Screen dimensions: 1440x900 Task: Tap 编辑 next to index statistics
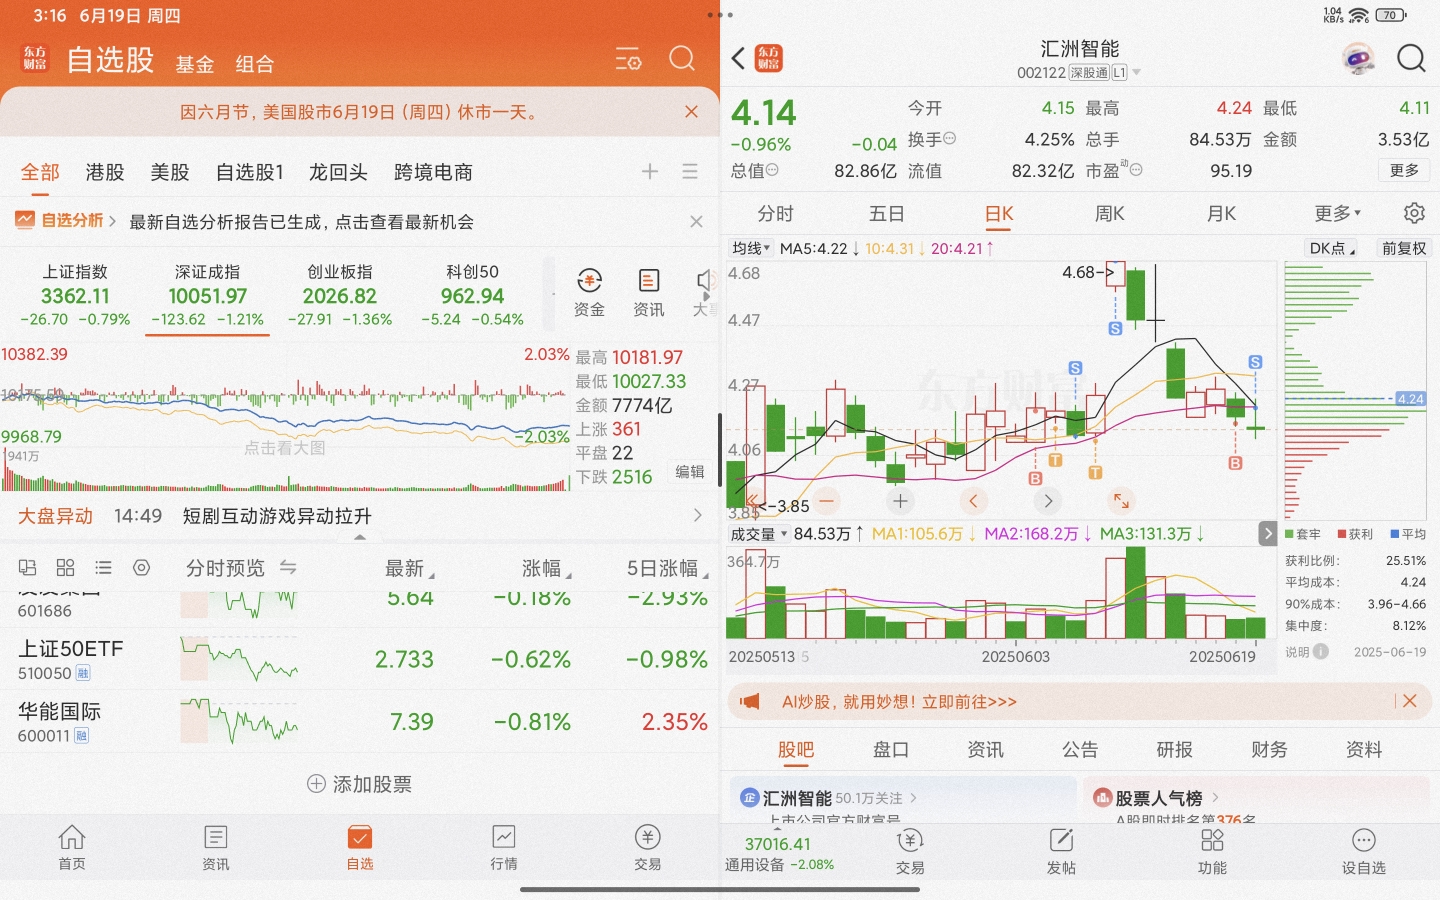pos(690,472)
